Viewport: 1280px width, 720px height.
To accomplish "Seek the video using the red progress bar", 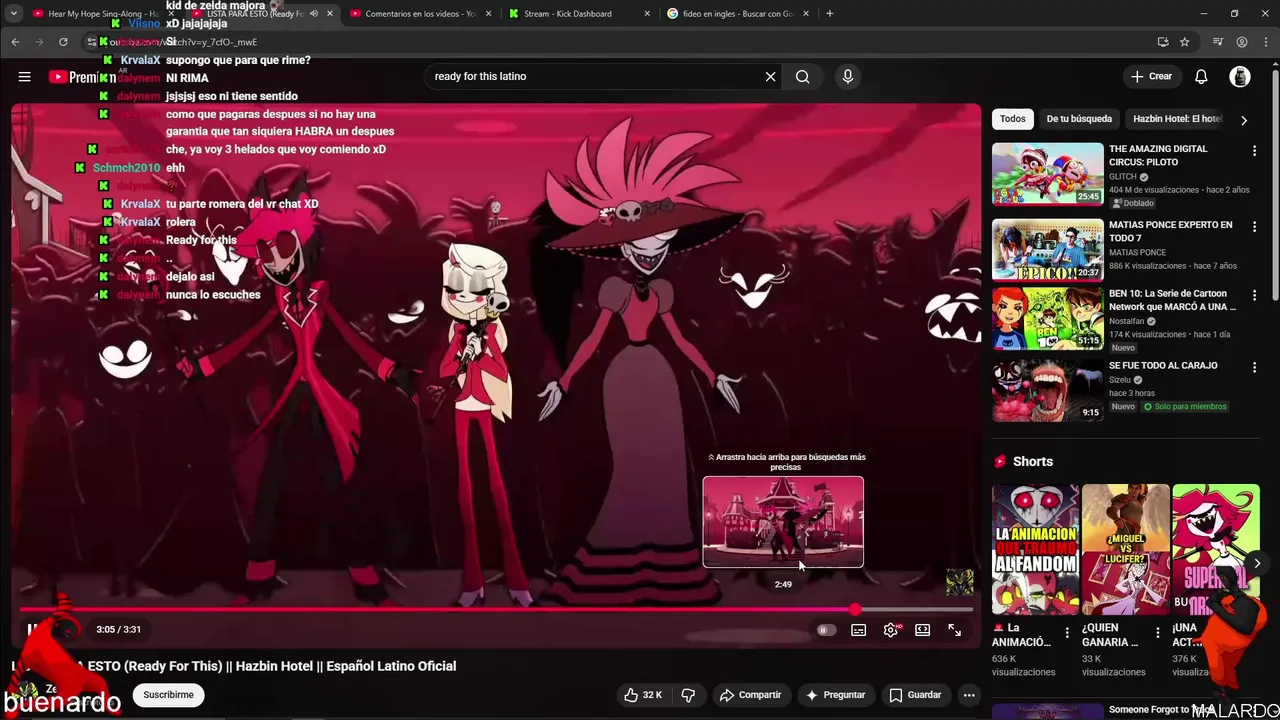I will [x=496, y=609].
